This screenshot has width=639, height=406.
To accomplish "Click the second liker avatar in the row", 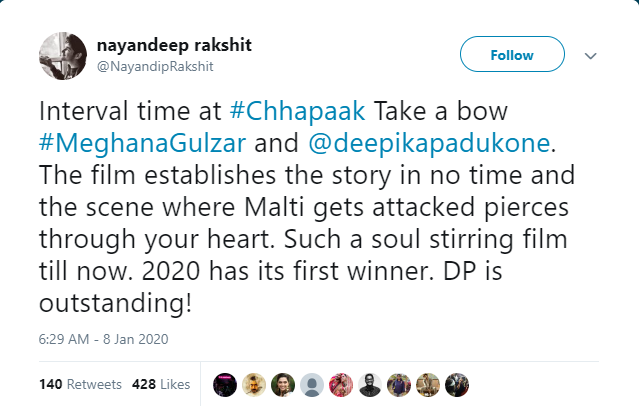I will (254, 384).
